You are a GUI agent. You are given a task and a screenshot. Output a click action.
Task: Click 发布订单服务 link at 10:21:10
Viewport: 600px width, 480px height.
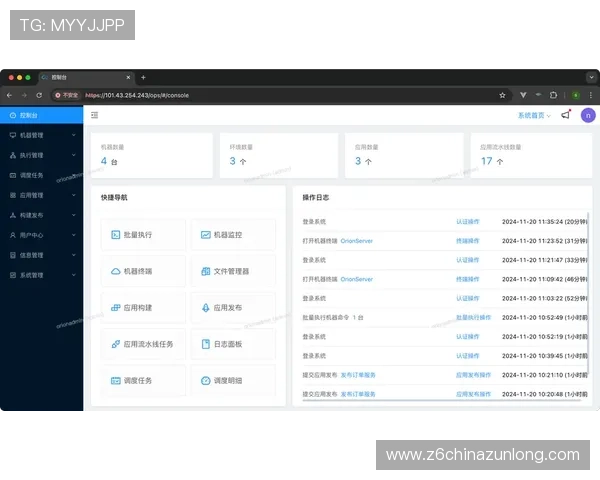[358, 375]
